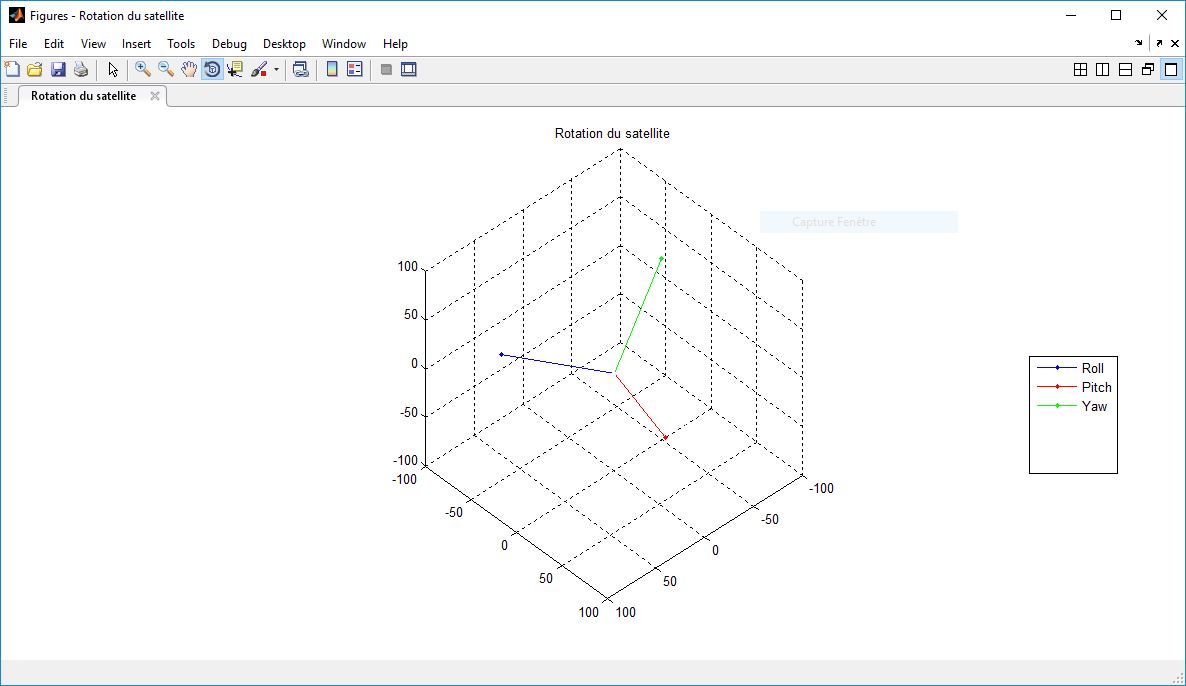1186x686 pixels.
Task: Open the Tools menu
Action: 181,44
